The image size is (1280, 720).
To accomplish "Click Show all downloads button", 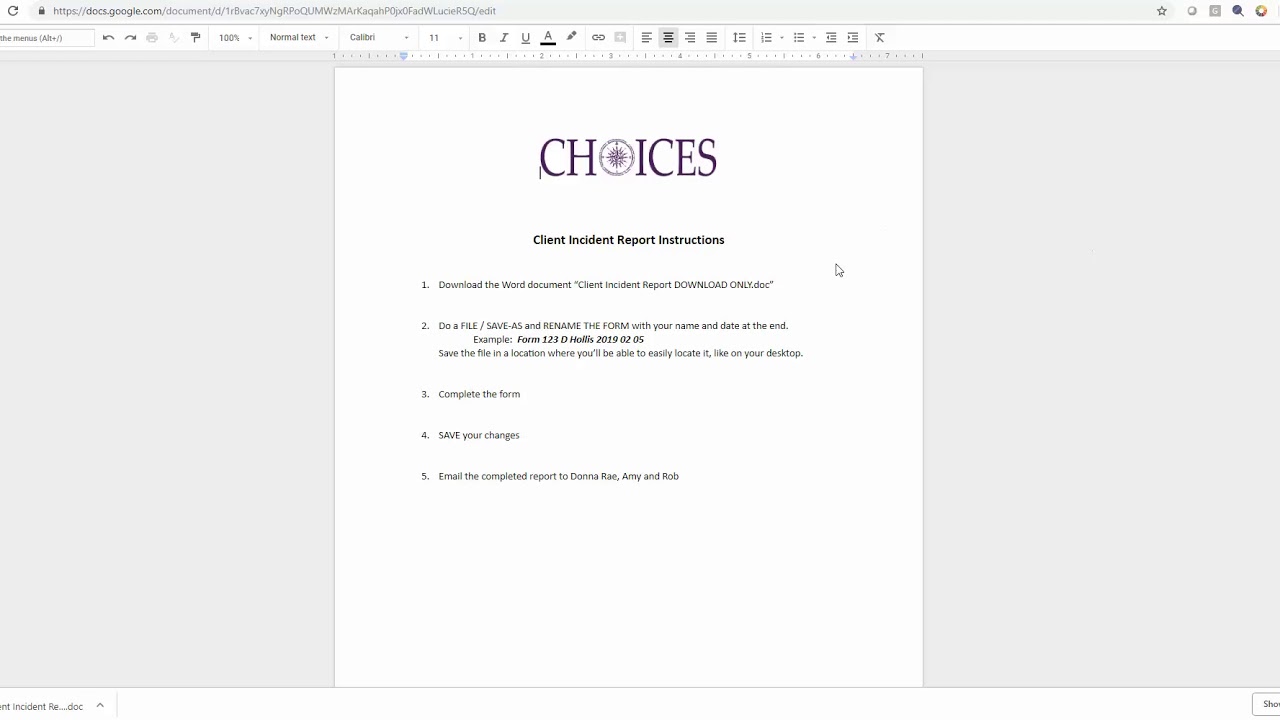I will tap(1266, 704).
